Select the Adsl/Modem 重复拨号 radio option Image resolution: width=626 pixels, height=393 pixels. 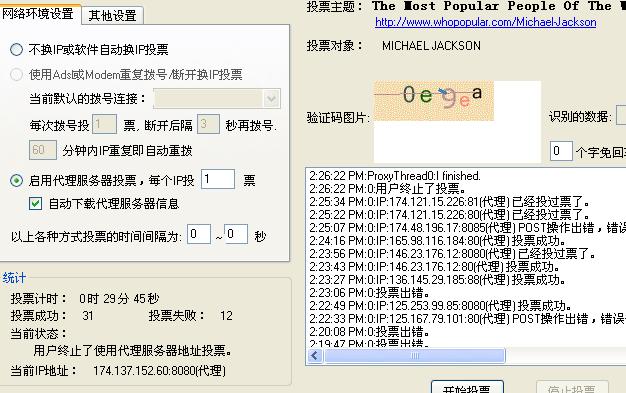pyautogui.click(x=16, y=74)
